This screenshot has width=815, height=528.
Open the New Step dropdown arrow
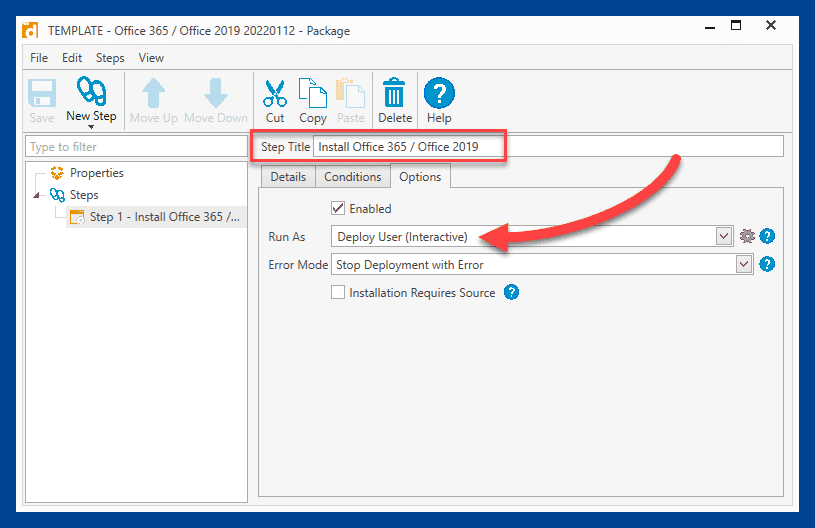click(x=91, y=127)
